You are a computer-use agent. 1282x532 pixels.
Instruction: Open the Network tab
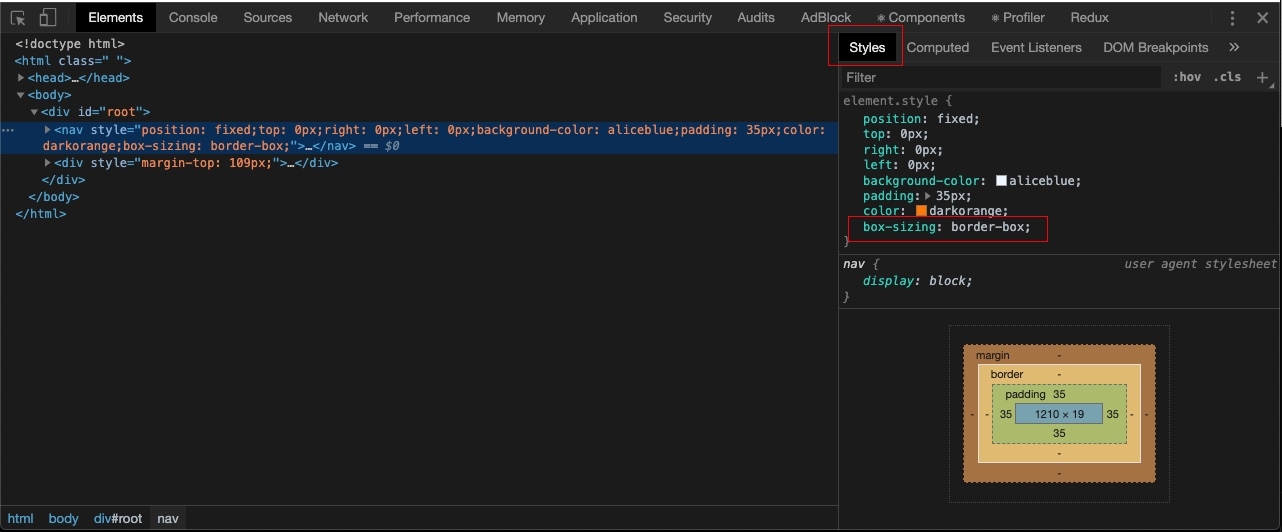pos(343,17)
